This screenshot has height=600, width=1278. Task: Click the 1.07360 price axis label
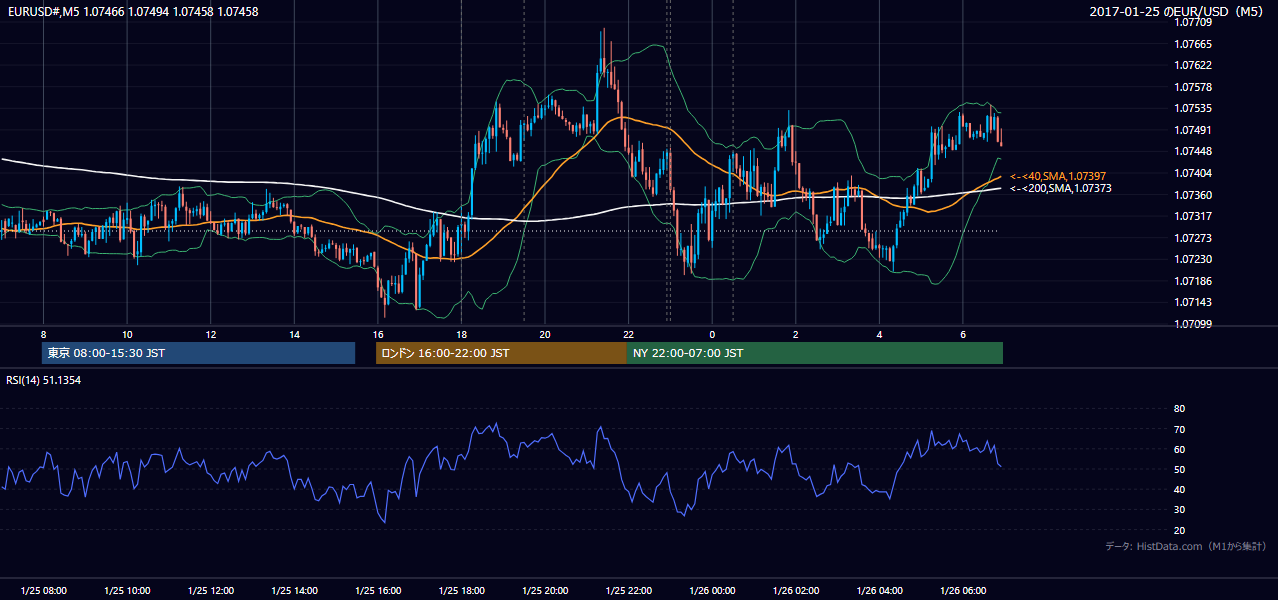1193,195
